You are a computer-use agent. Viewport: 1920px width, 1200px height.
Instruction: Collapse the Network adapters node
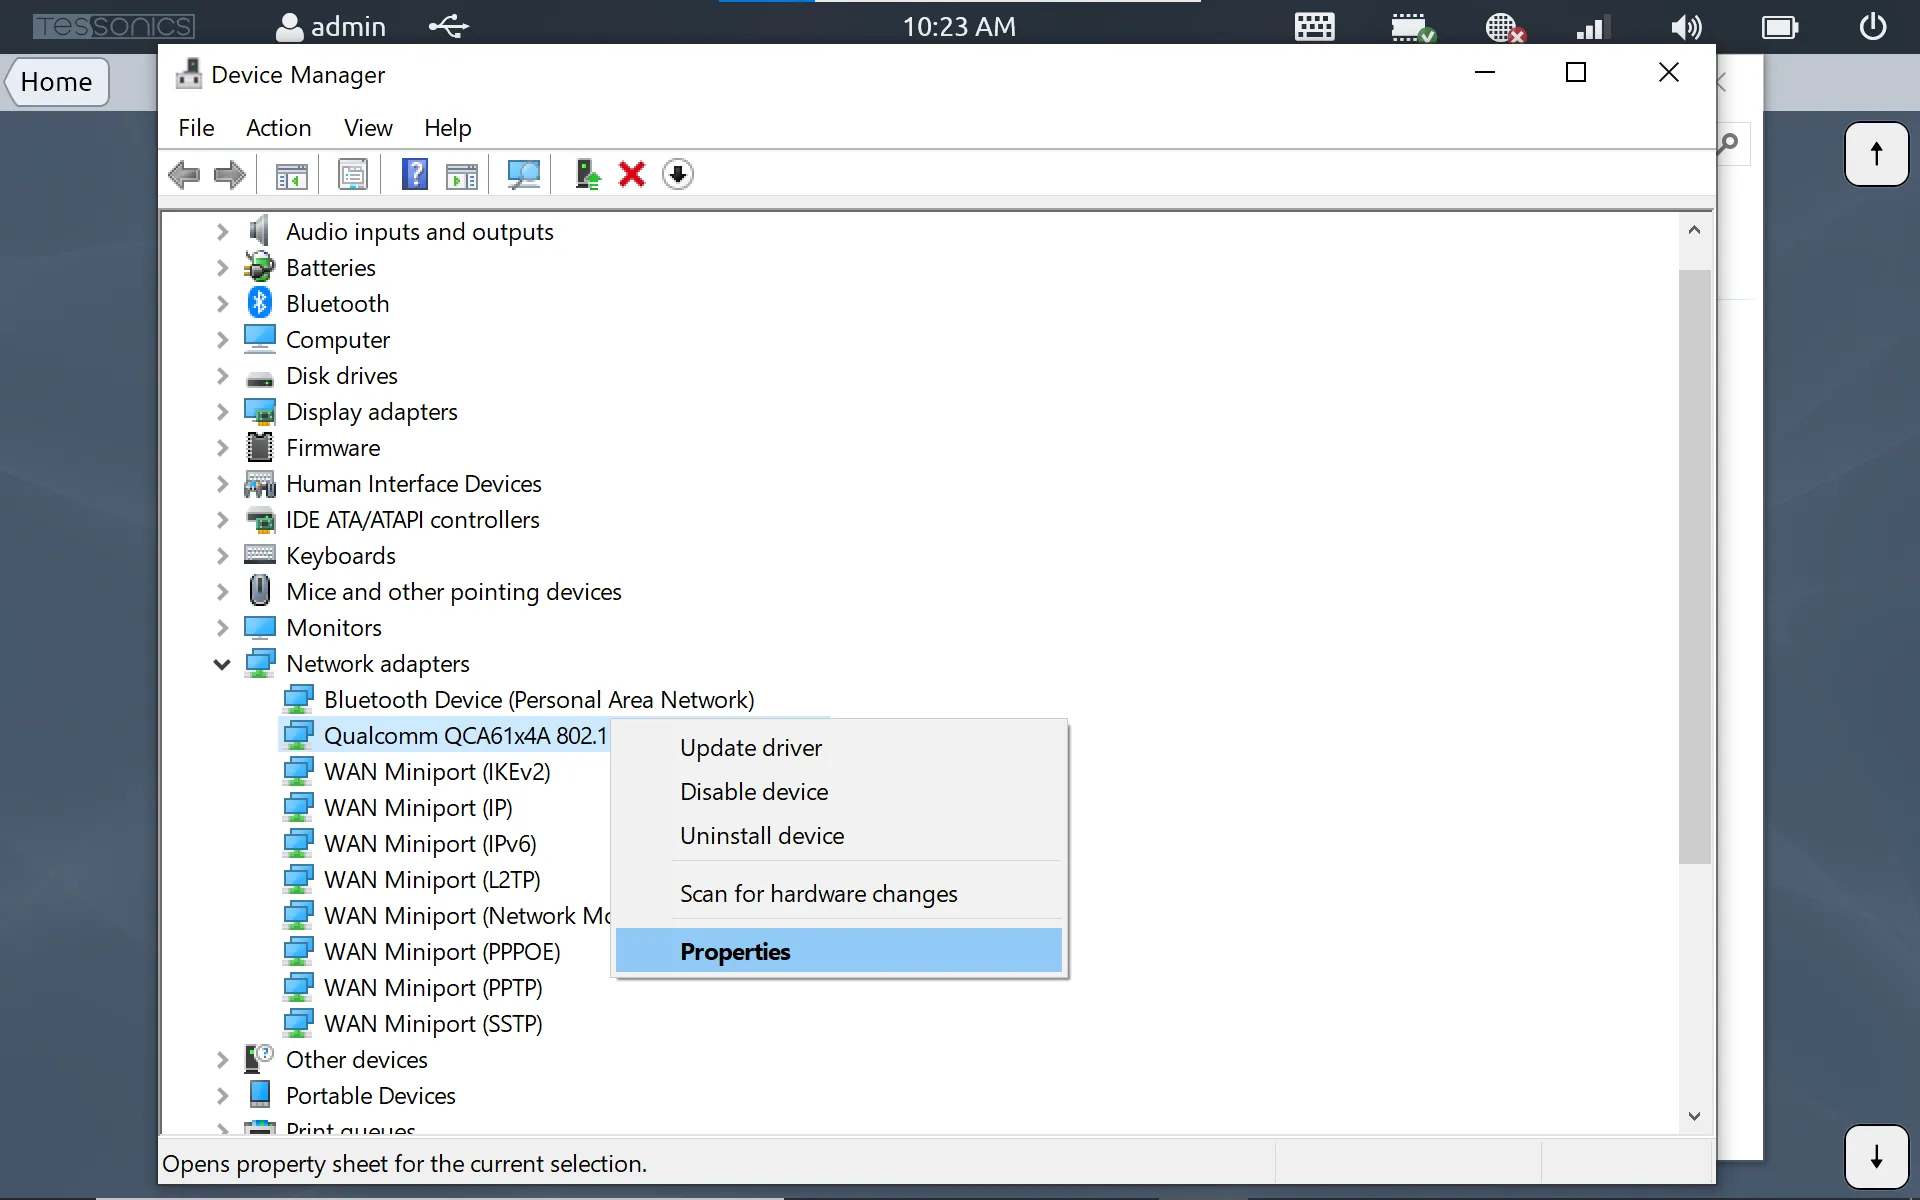(x=222, y=664)
